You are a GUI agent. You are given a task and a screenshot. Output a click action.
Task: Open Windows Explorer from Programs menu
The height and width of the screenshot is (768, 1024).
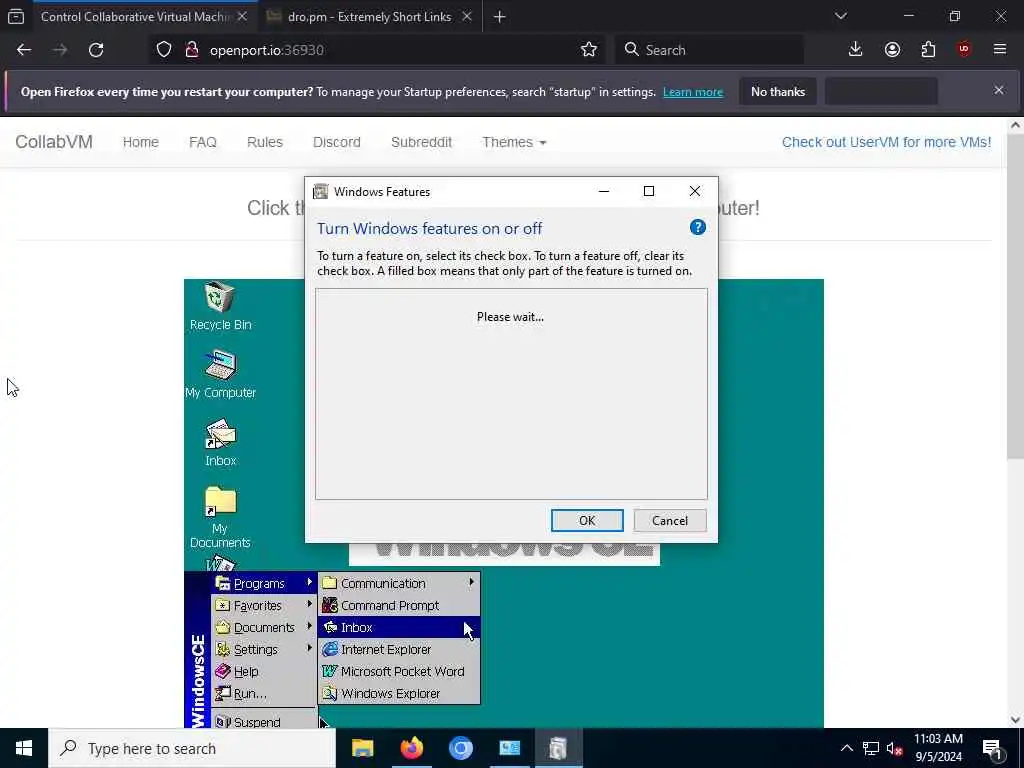pos(399,693)
